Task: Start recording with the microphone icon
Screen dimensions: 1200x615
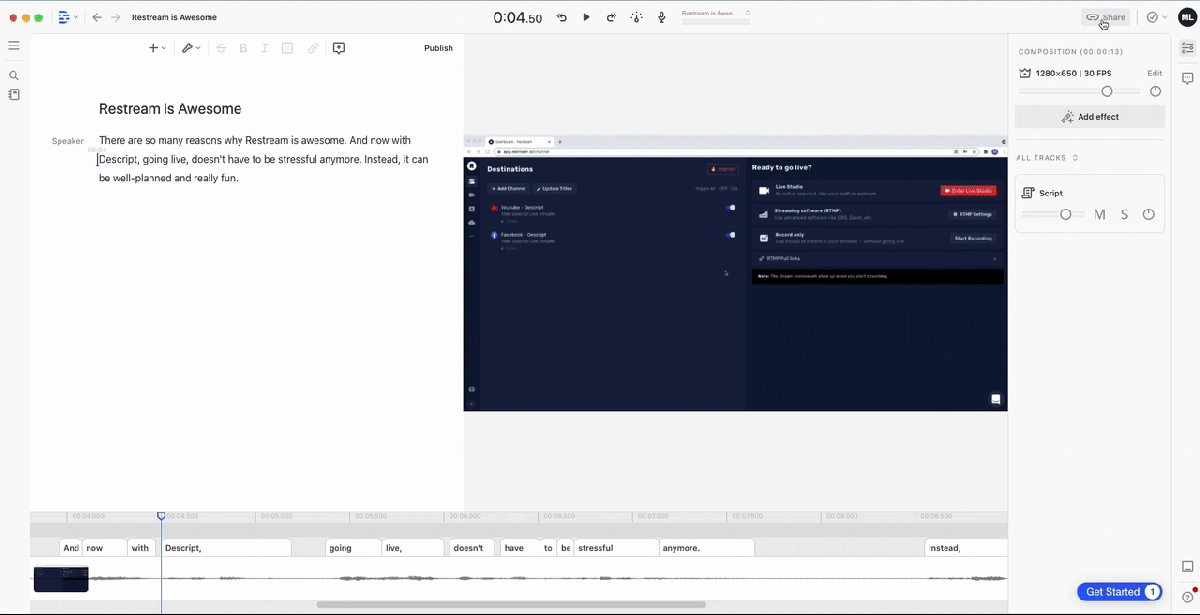Action: click(661, 17)
